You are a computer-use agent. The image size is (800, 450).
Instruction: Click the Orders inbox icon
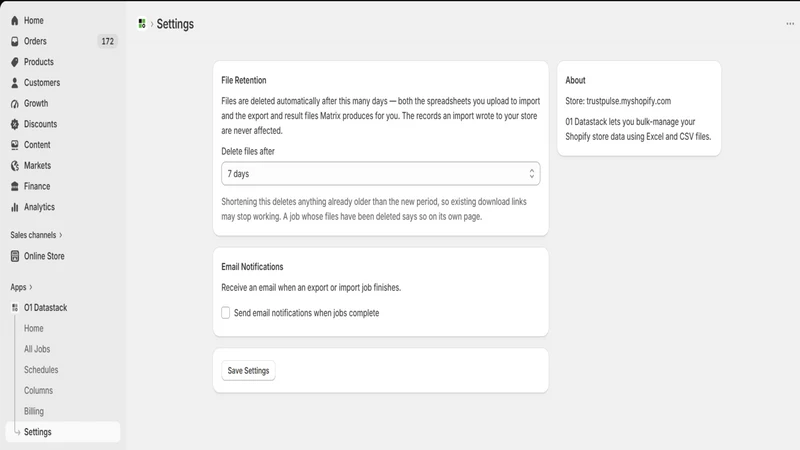(x=14, y=41)
